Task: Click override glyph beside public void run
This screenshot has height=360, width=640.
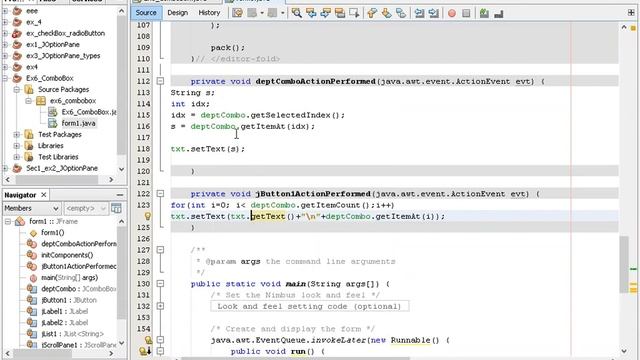Action: 145,351
